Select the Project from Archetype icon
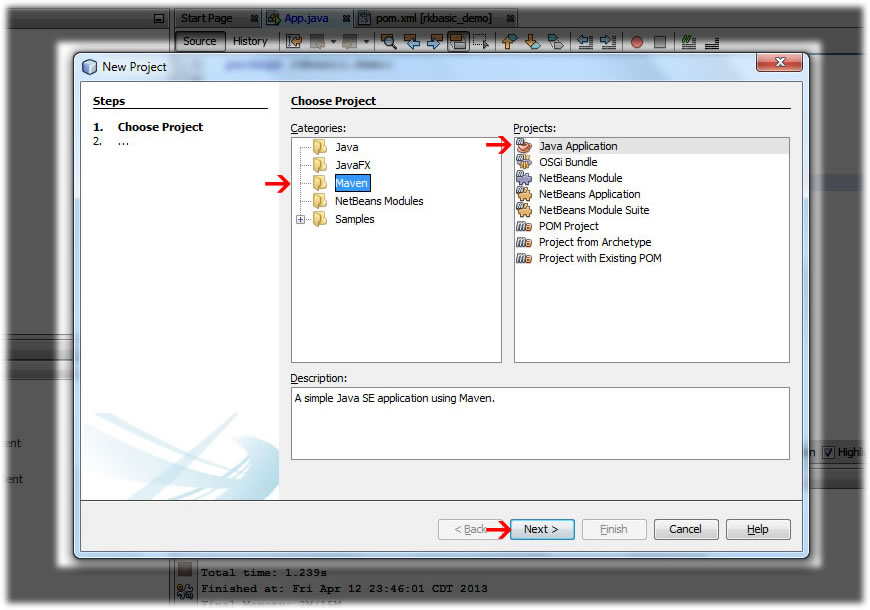 pyautogui.click(x=524, y=243)
